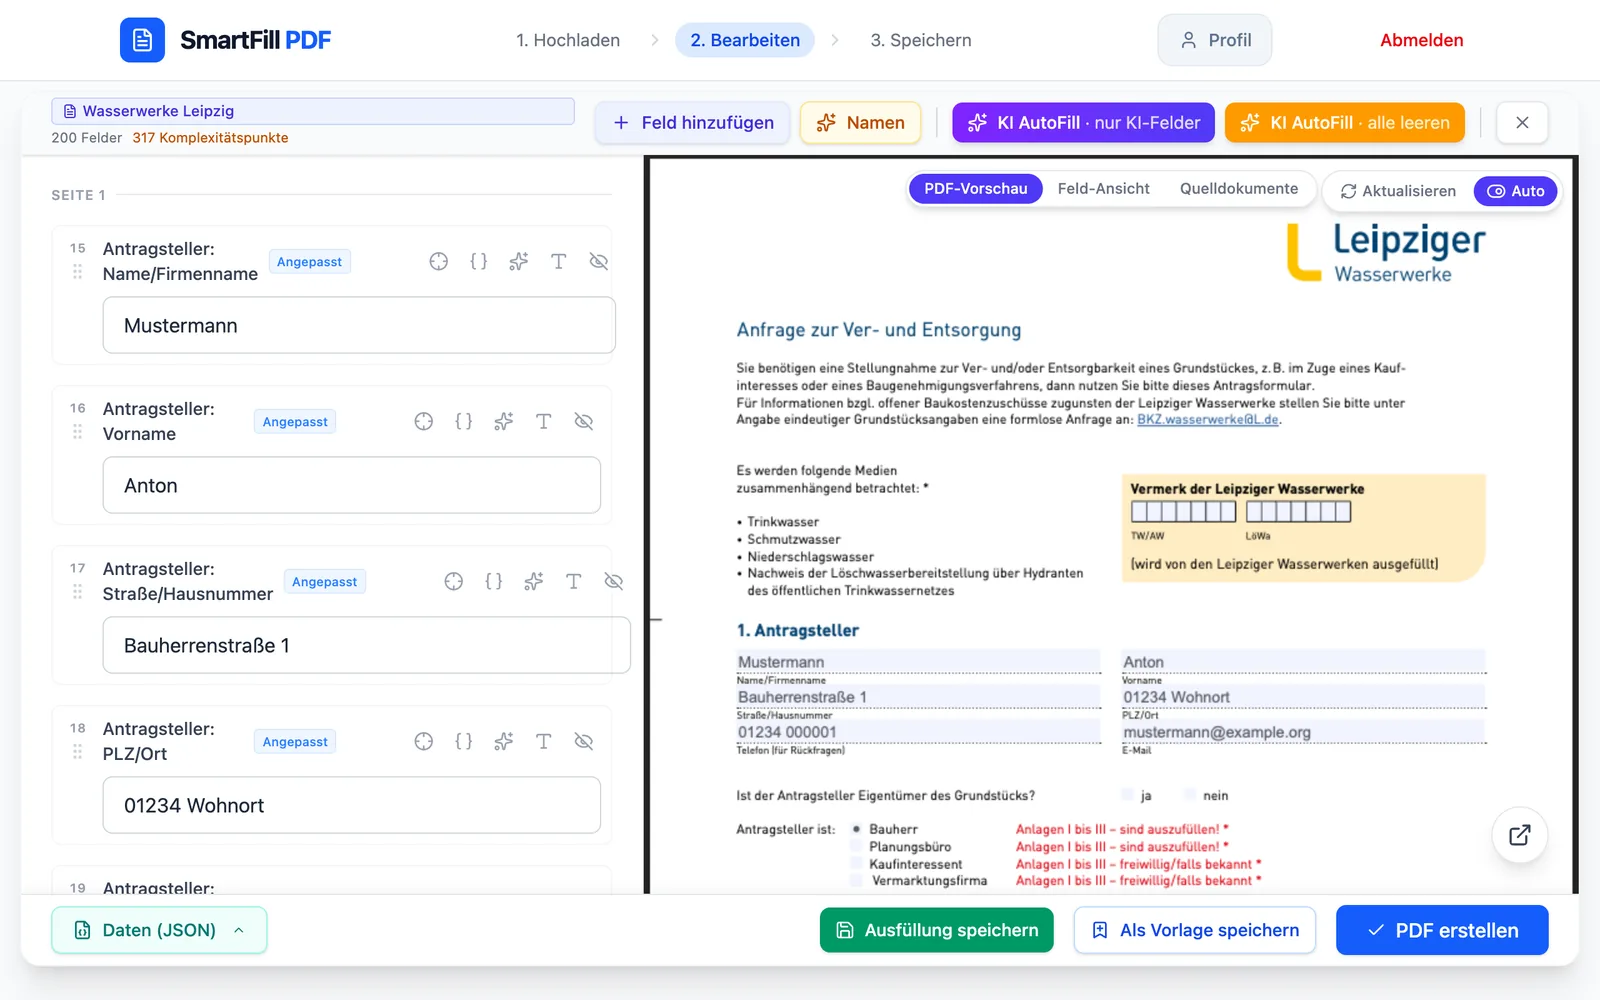Toggle visibility of Straße/Hausnummer field
Screen dimensions: 1600x1000
(x=614, y=581)
